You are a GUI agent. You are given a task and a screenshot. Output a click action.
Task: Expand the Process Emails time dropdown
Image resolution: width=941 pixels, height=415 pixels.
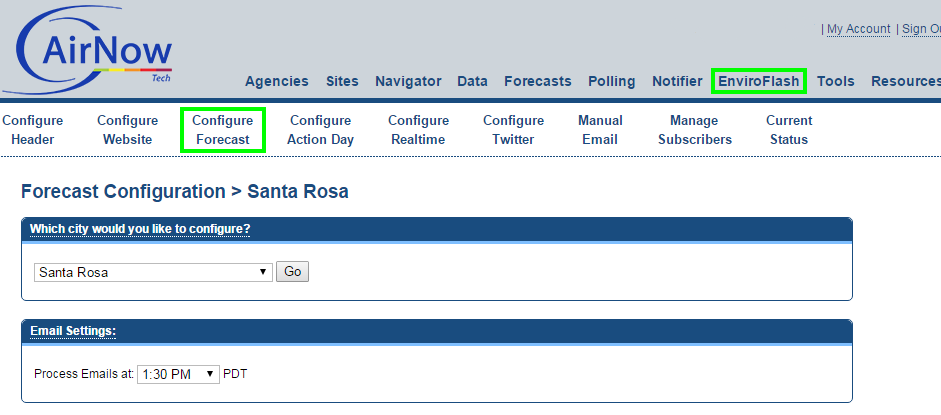[x=178, y=374]
